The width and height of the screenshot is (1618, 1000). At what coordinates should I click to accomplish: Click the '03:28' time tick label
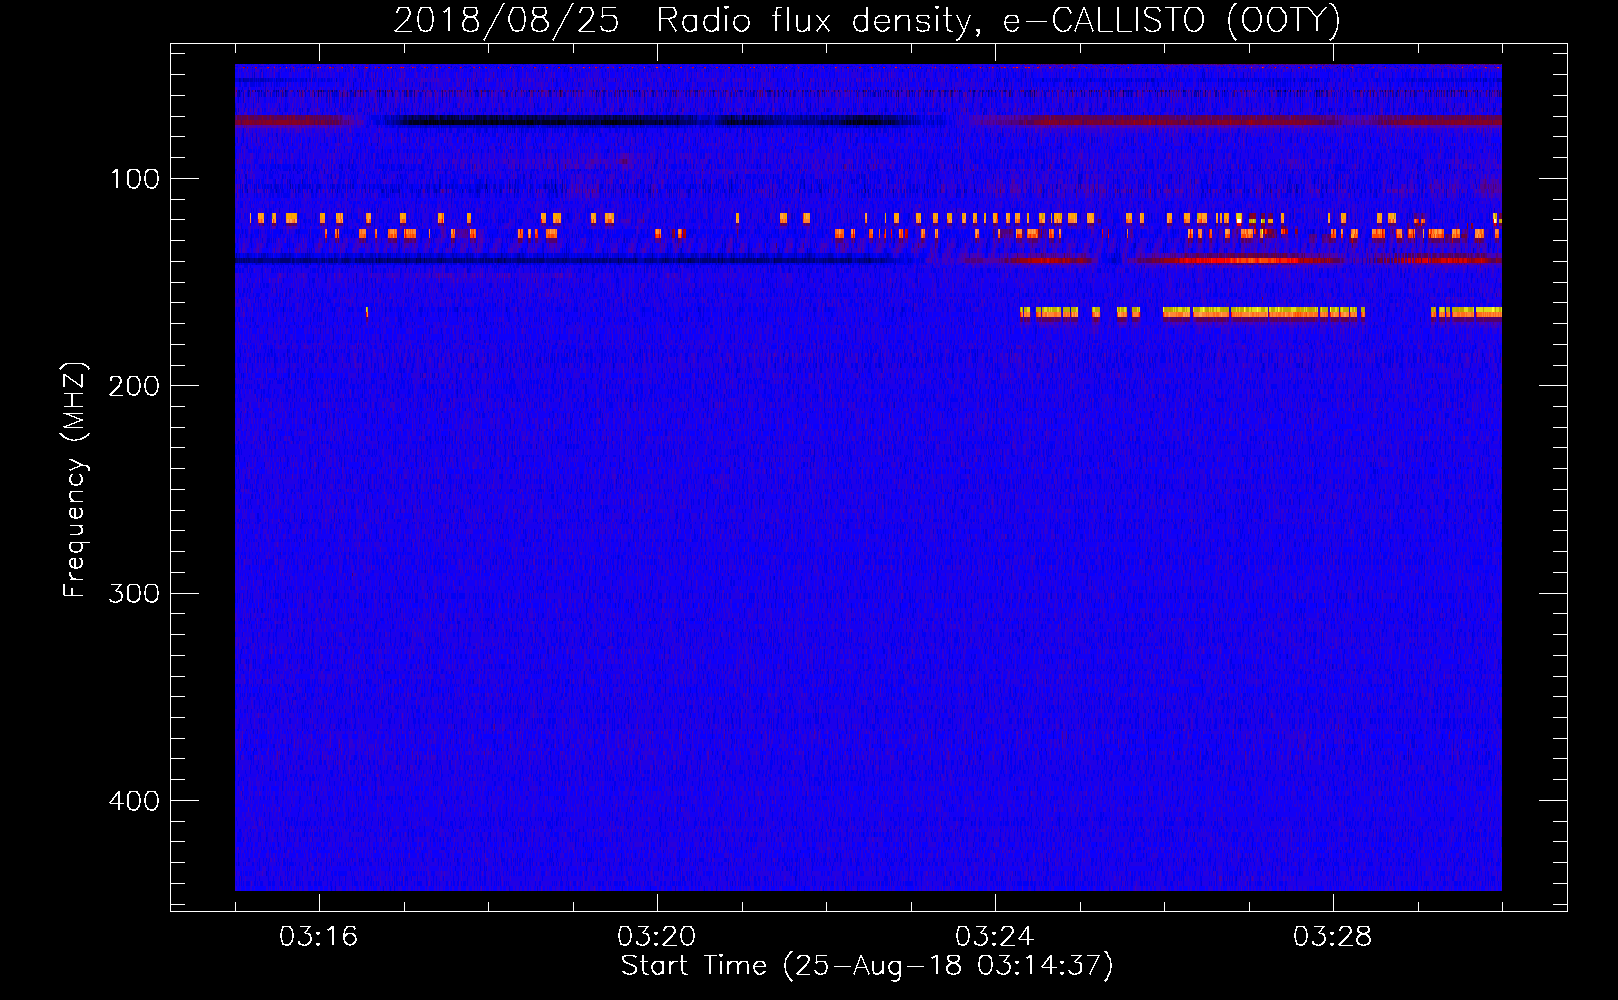click(1332, 937)
